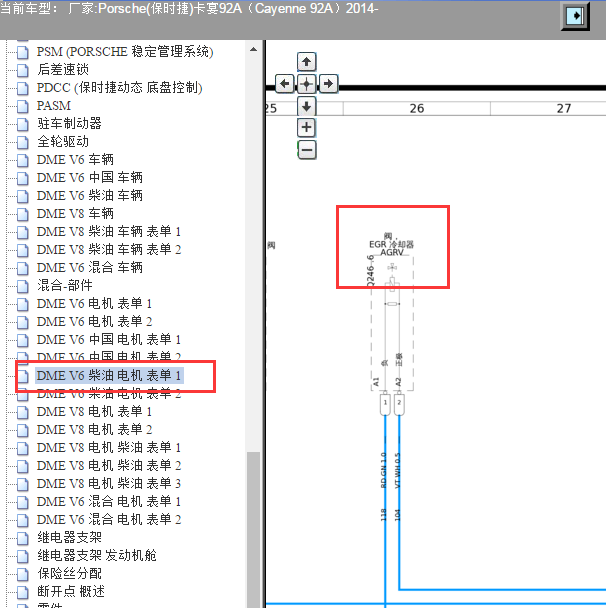The width and height of the screenshot is (606, 608).
Task: Select DME V6 电机 表单 1
Action: tap(94, 304)
